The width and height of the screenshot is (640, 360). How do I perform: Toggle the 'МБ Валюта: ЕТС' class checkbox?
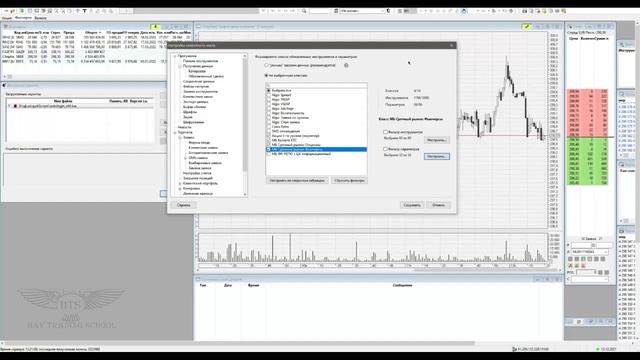(269, 140)
